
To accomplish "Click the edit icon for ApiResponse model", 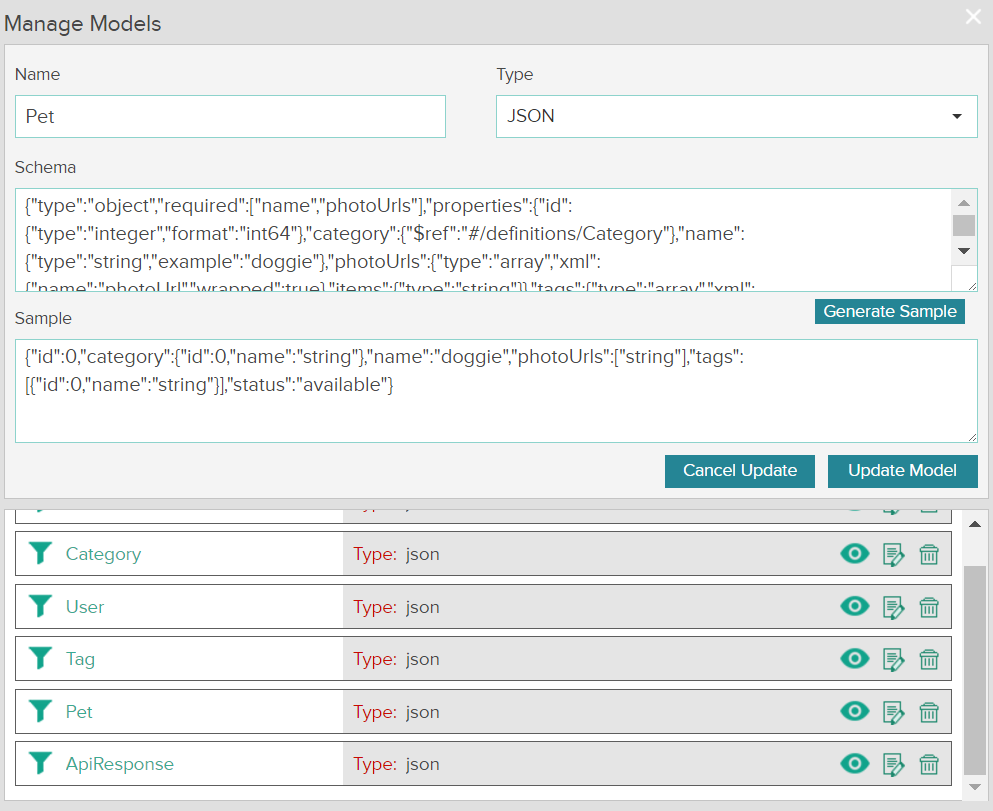I will tap(893, 764).
